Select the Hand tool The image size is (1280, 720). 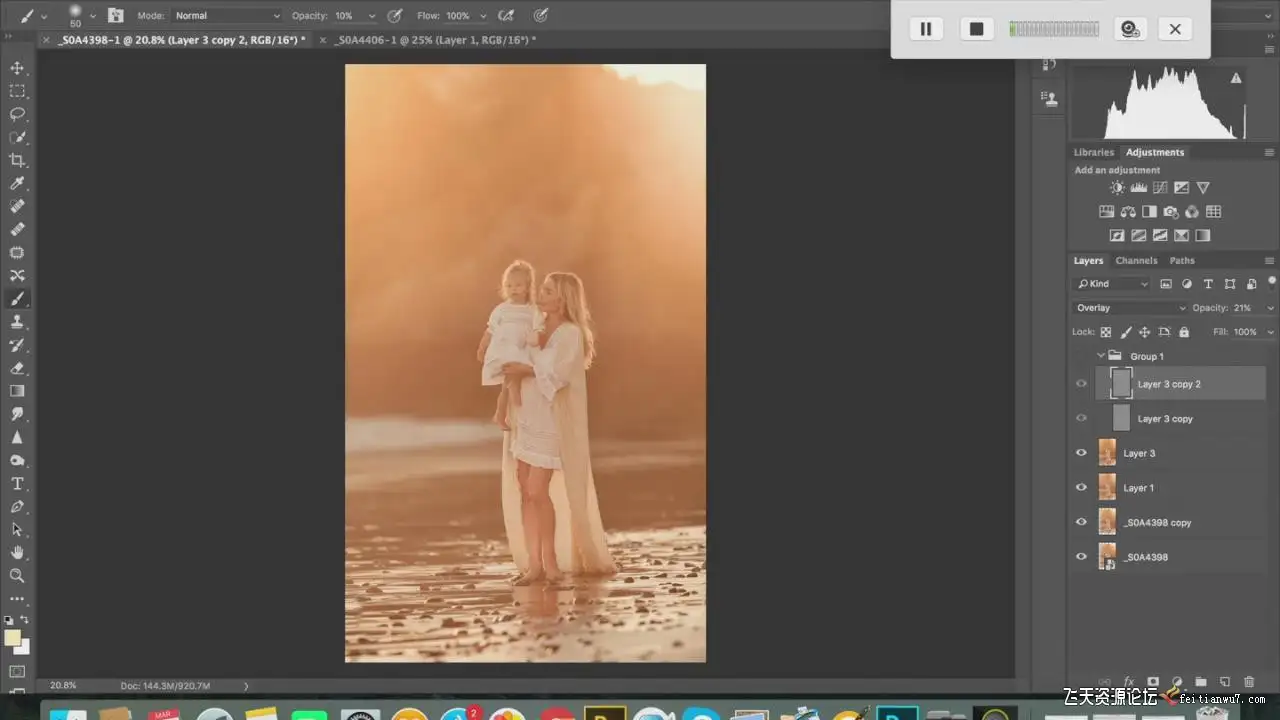(17, 552)
